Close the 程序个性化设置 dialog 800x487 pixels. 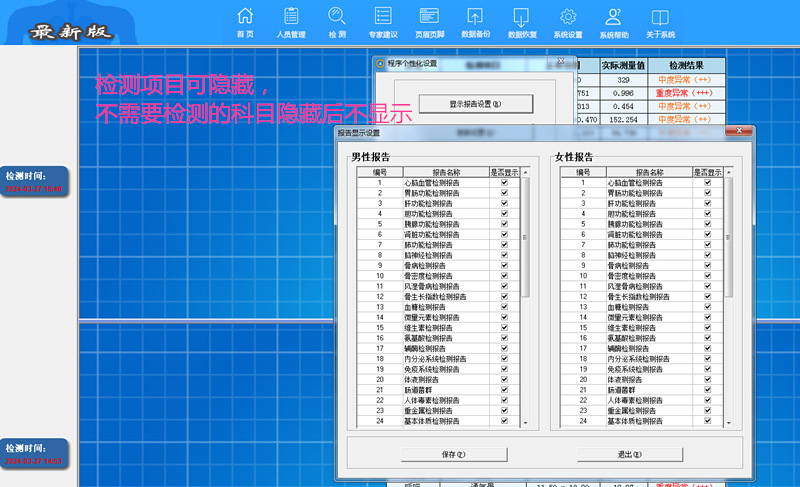(561, 61)
